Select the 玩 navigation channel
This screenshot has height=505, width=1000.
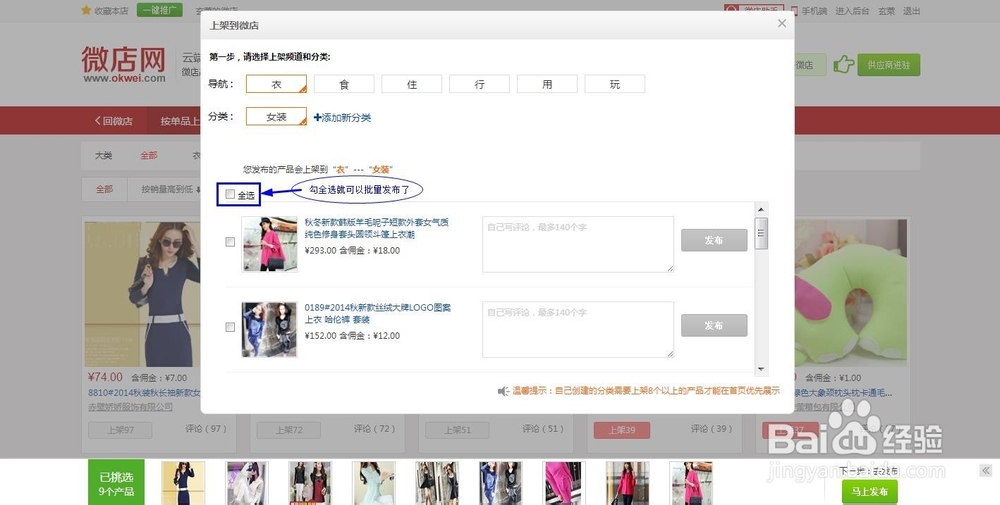click(614, 84)
